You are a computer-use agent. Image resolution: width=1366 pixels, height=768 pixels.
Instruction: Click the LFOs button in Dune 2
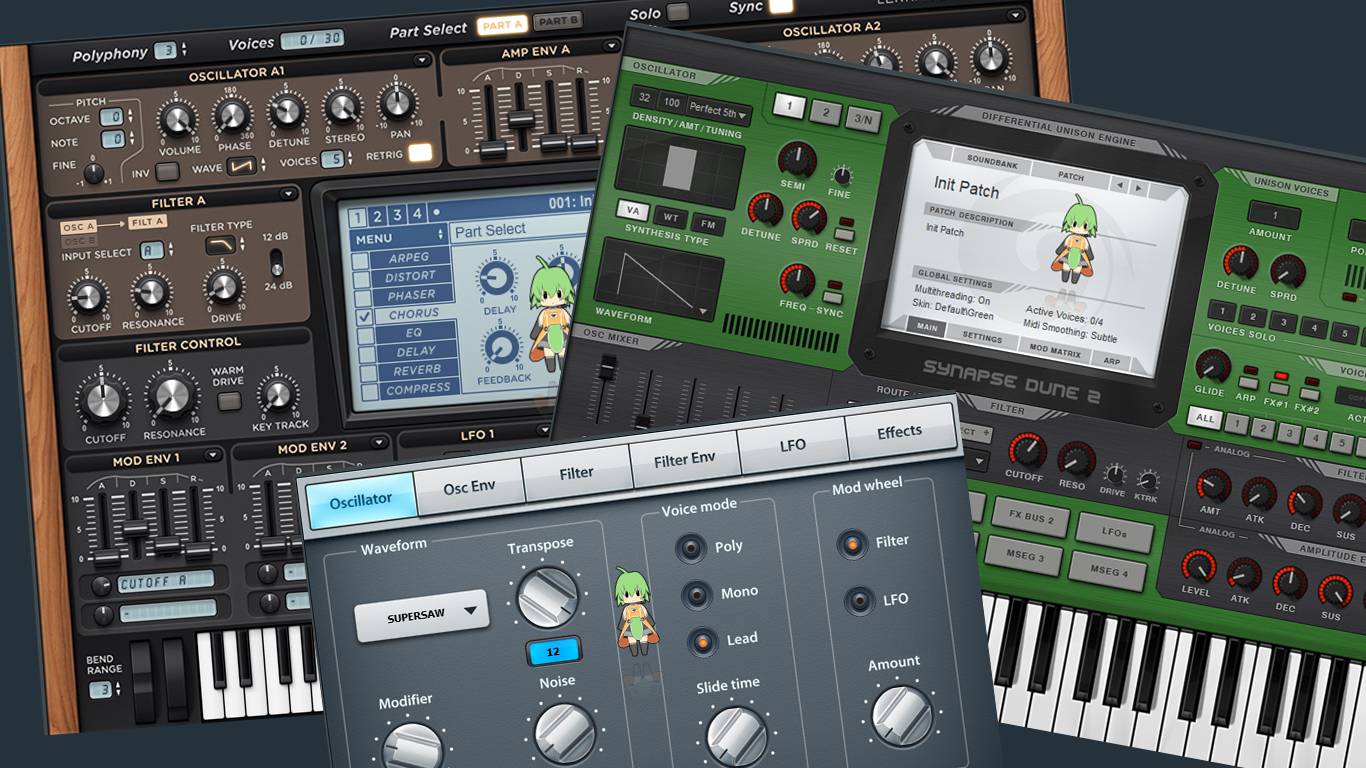(x=1114, y=533)
